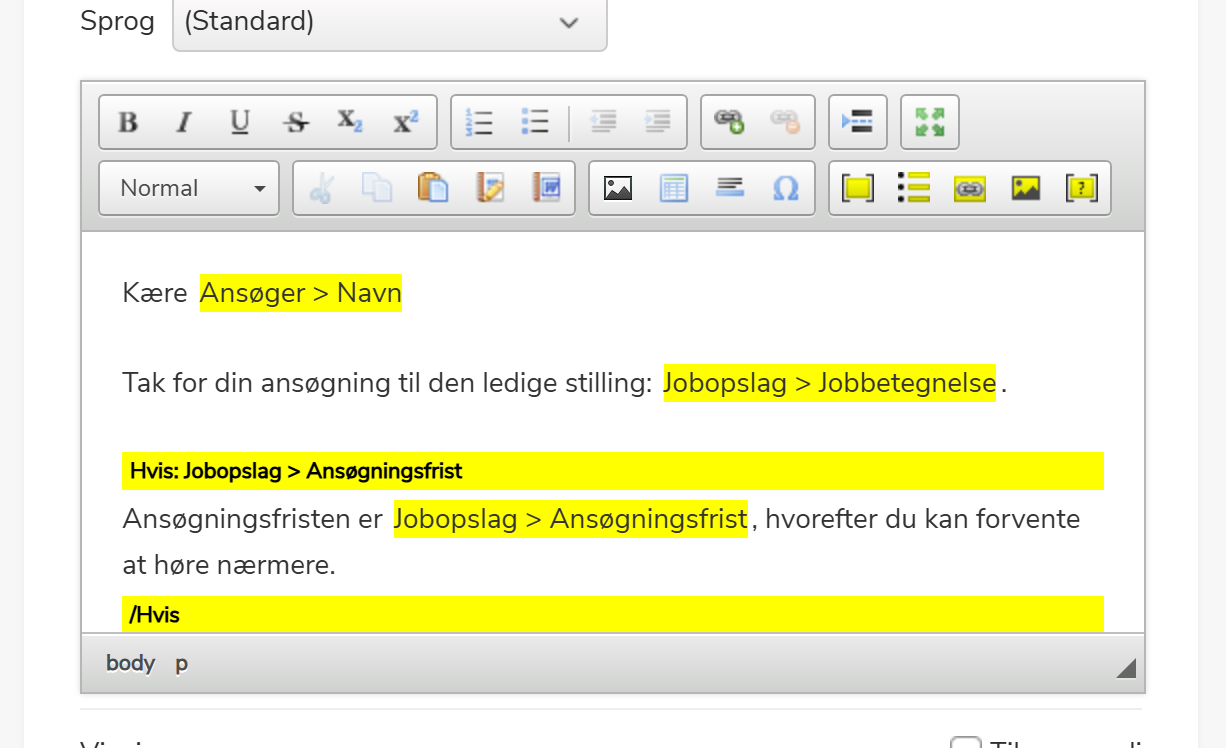This screenshot has width=1226, height=748.
Task: Toggle bold formatting
Action: coord(127,122)
